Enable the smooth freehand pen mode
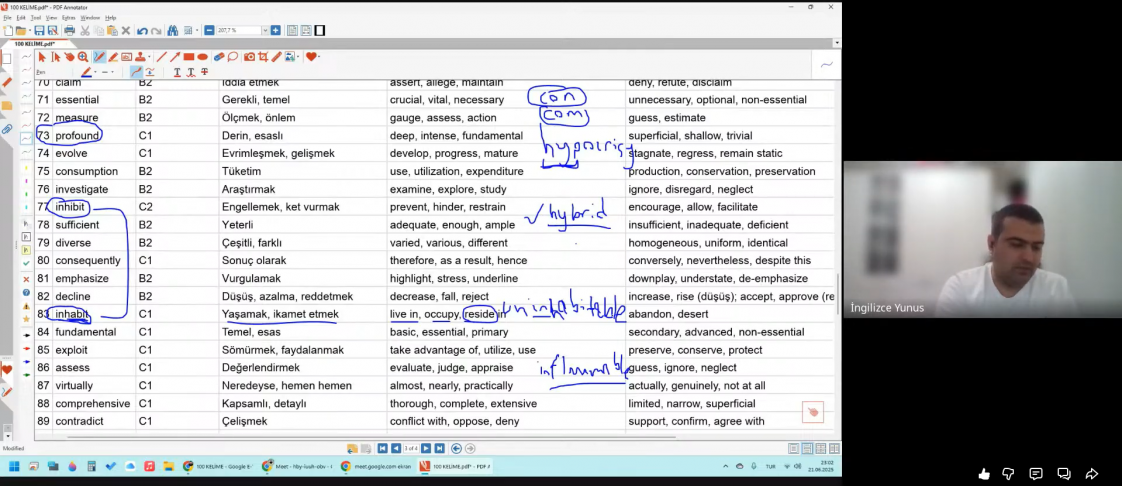 click(135, 72)
